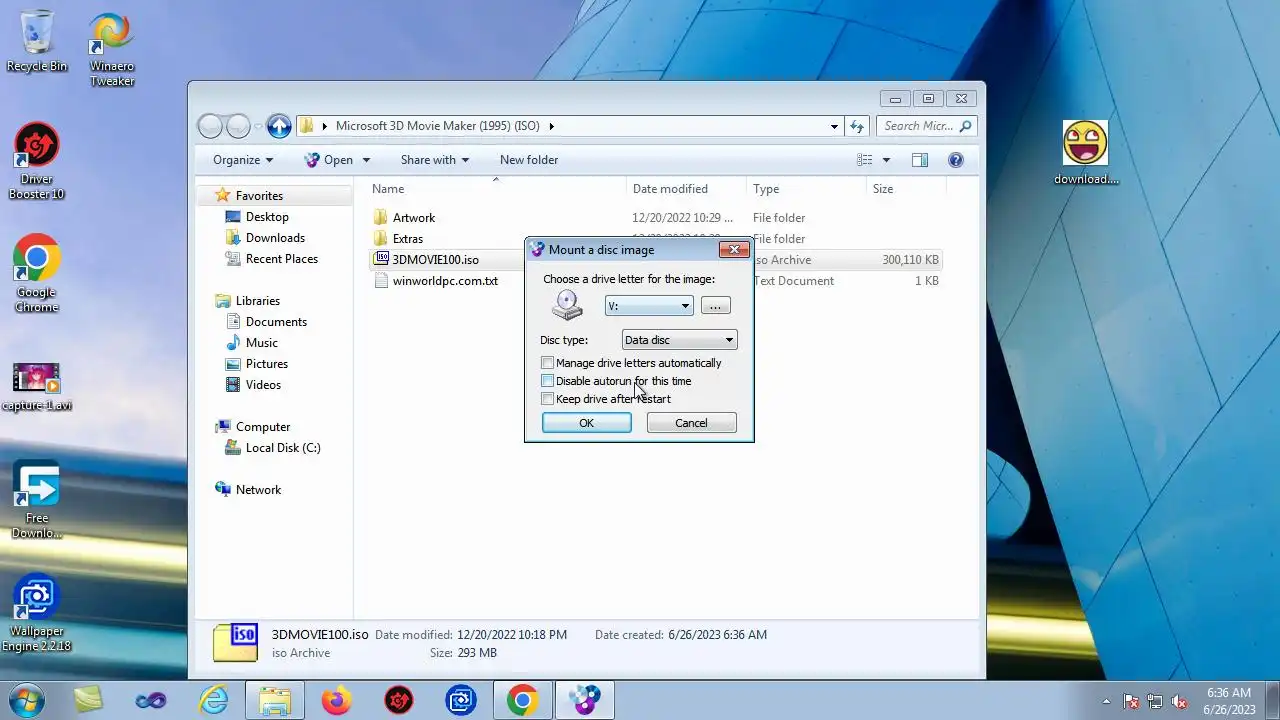Launch Winaero Tweaker from desktop
This screenshot has width=1280, height=720.
click(x=111, y=48)
